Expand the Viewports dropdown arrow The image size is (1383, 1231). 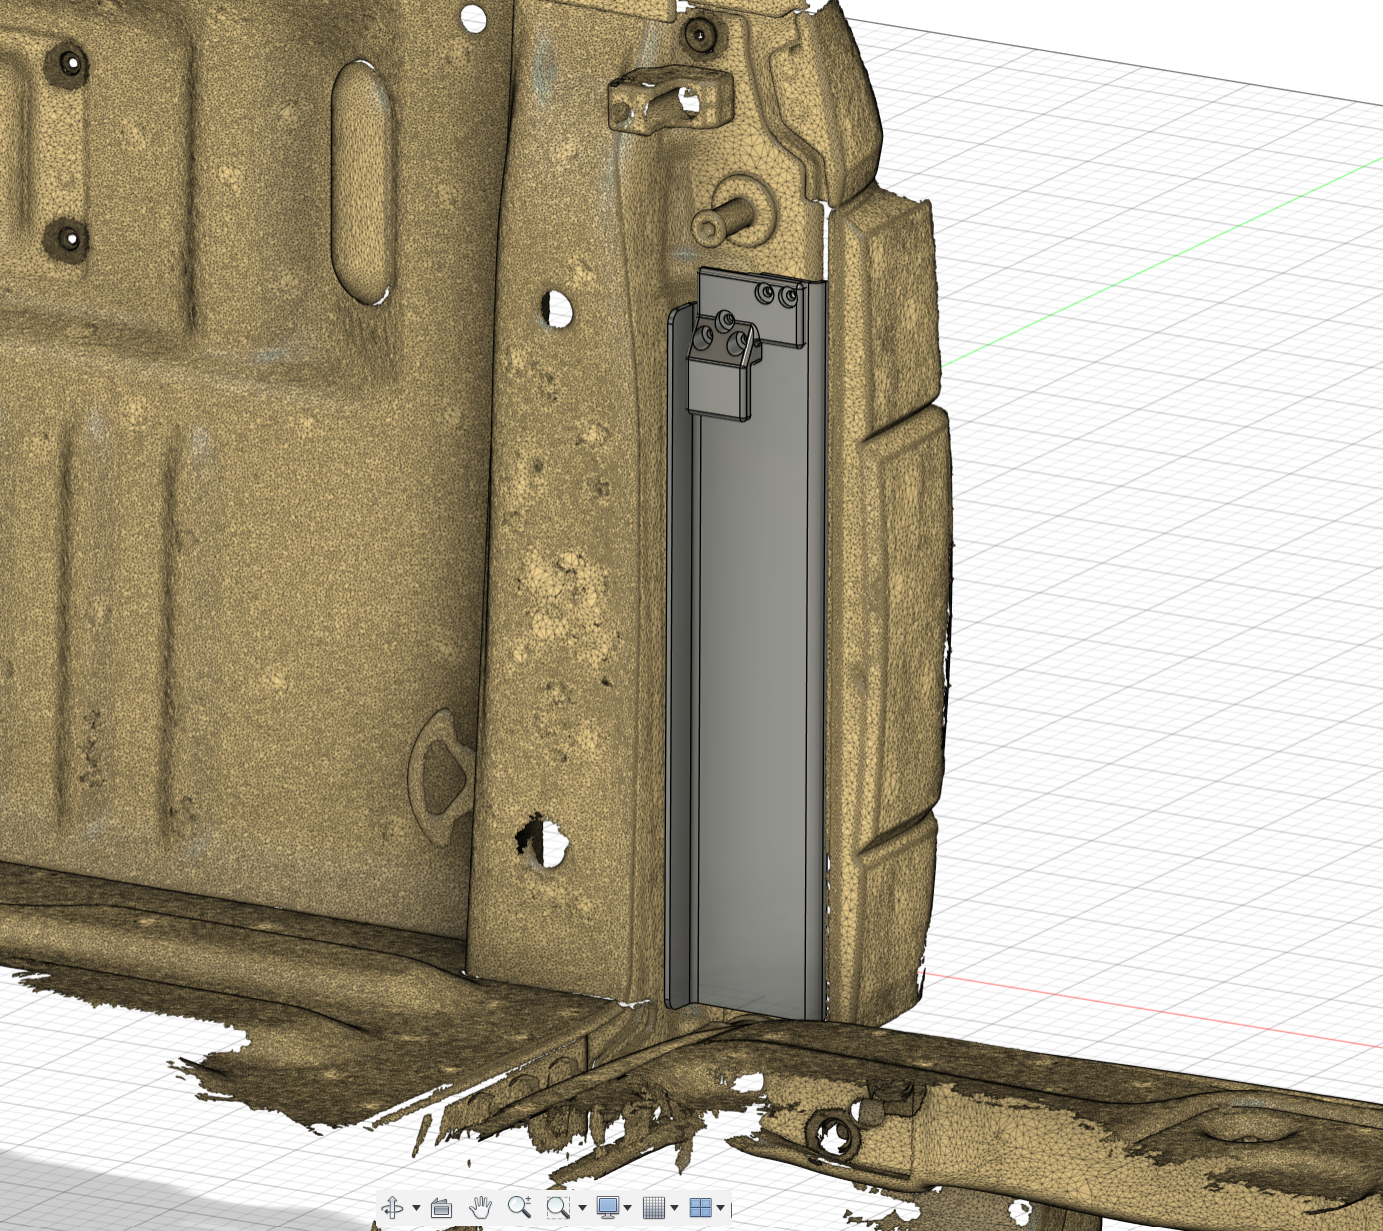720,1209
